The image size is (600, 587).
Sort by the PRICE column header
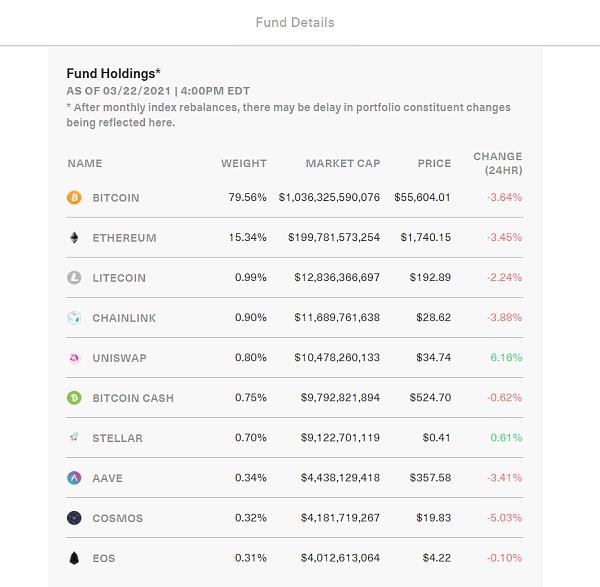tap(434, 163)
